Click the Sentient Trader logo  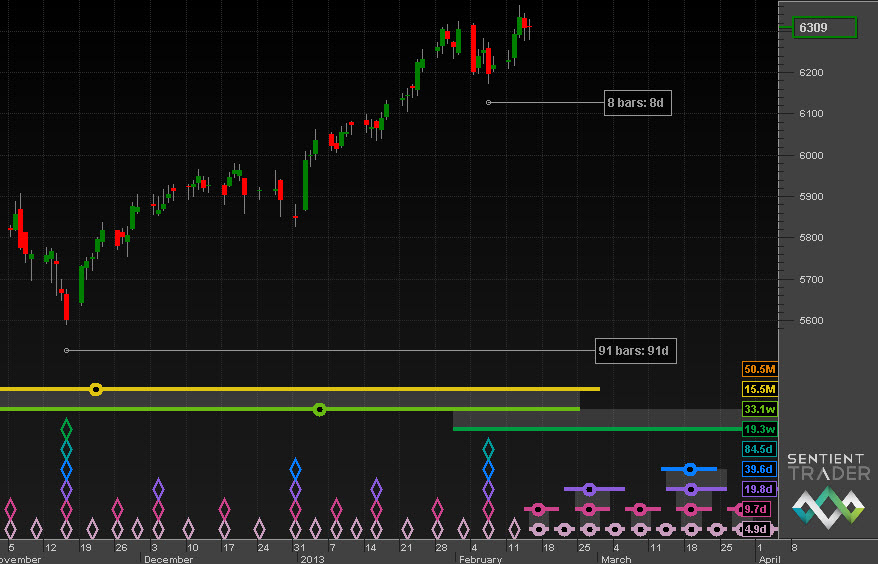828,489
